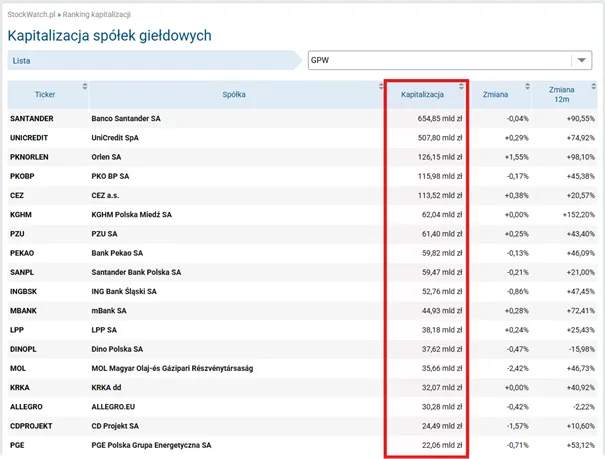This screenshot has height=459, width=605.
Task: Open Dino Polska SA entry
Action: (x=117, y=349)
